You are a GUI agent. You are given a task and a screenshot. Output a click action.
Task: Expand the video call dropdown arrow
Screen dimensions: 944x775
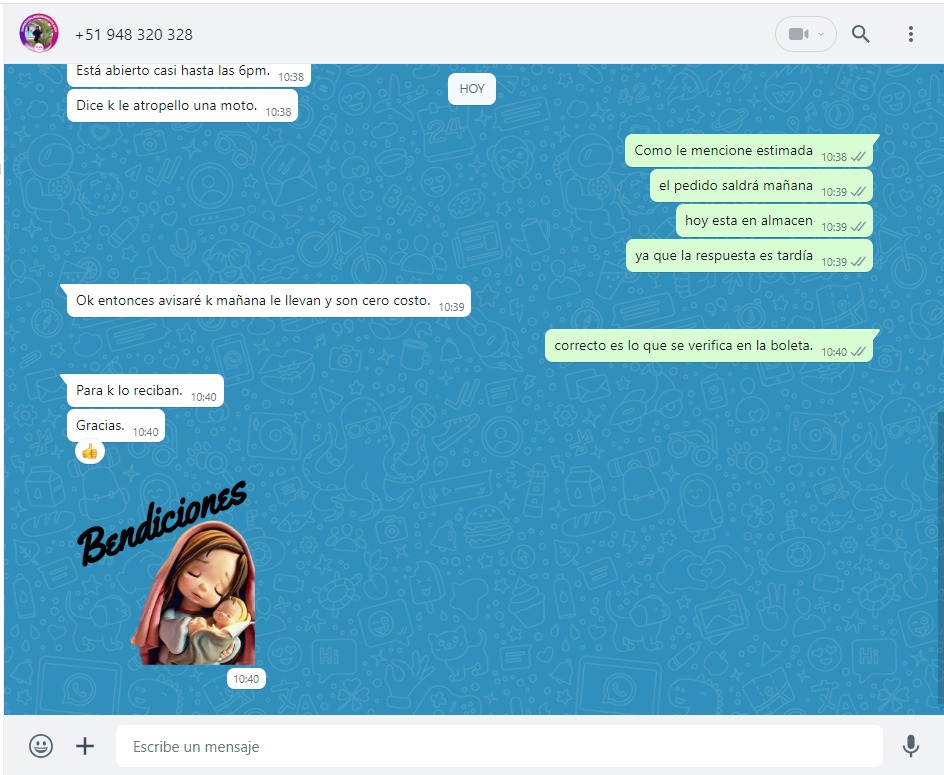click(822, 34)
